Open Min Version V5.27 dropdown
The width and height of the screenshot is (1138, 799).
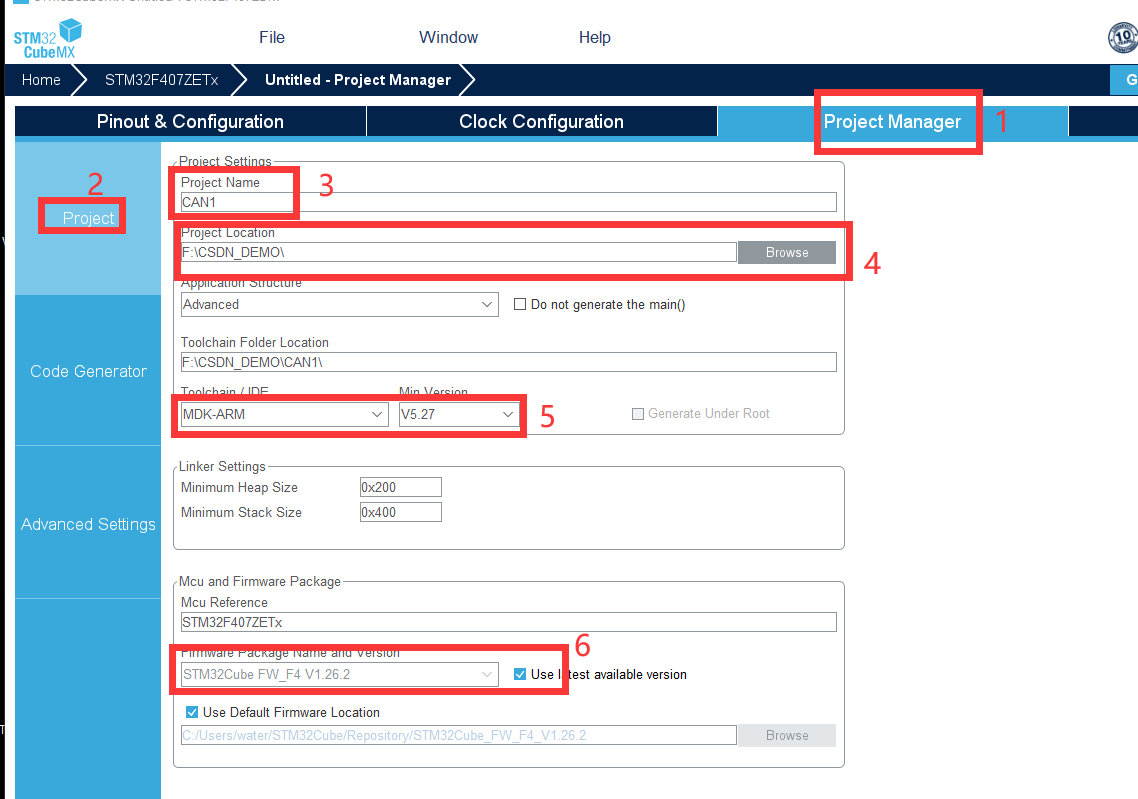[x=459, y=414]
